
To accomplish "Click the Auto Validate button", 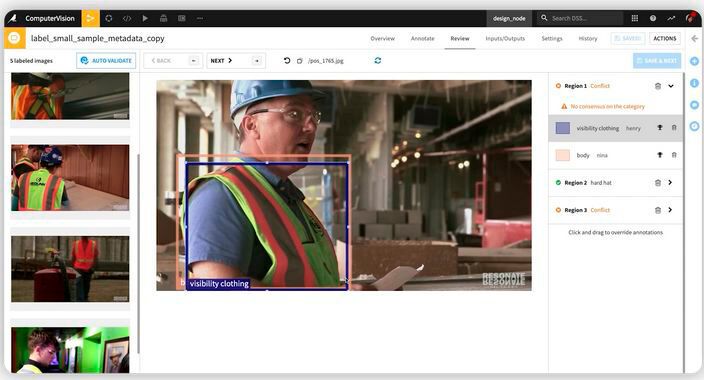I will (106, 61).
